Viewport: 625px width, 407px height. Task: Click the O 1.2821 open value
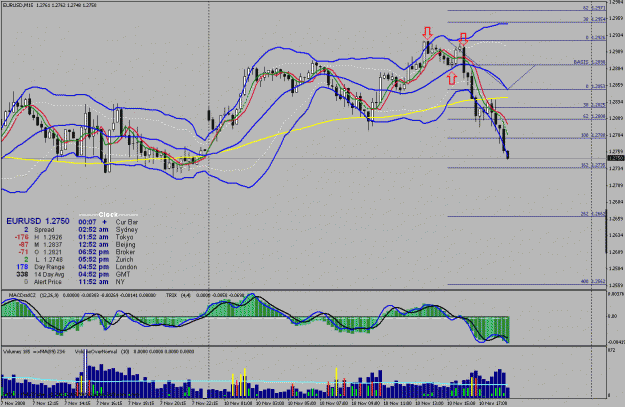click(49, 252)
